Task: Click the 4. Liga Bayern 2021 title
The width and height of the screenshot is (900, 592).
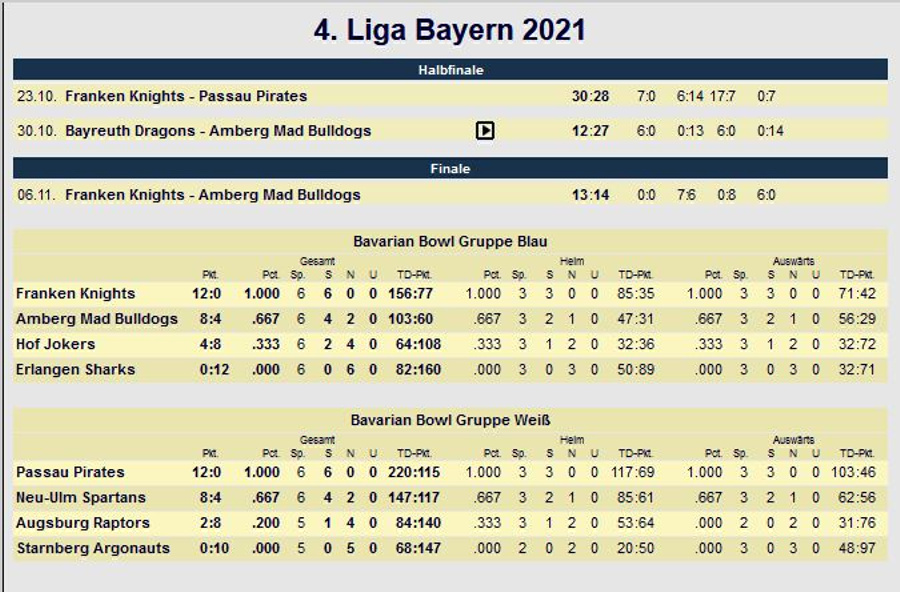Action: [450, 30]
